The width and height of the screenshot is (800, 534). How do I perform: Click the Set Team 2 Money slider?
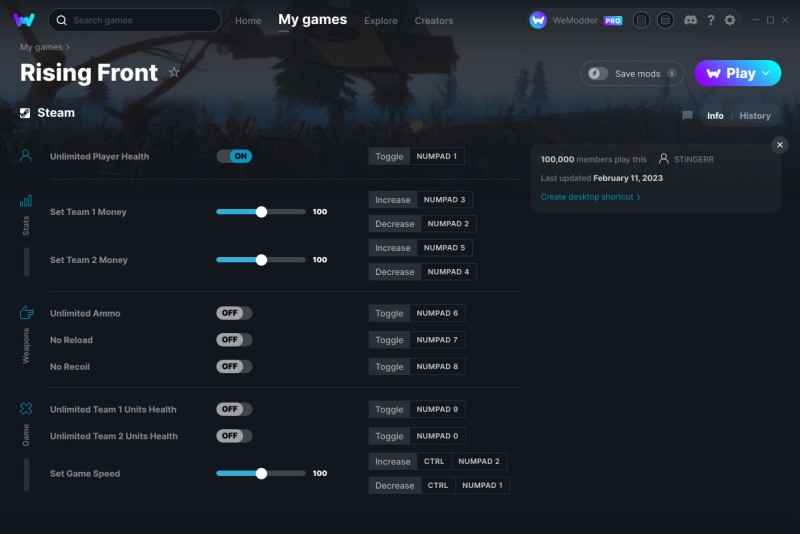(261, 260)
